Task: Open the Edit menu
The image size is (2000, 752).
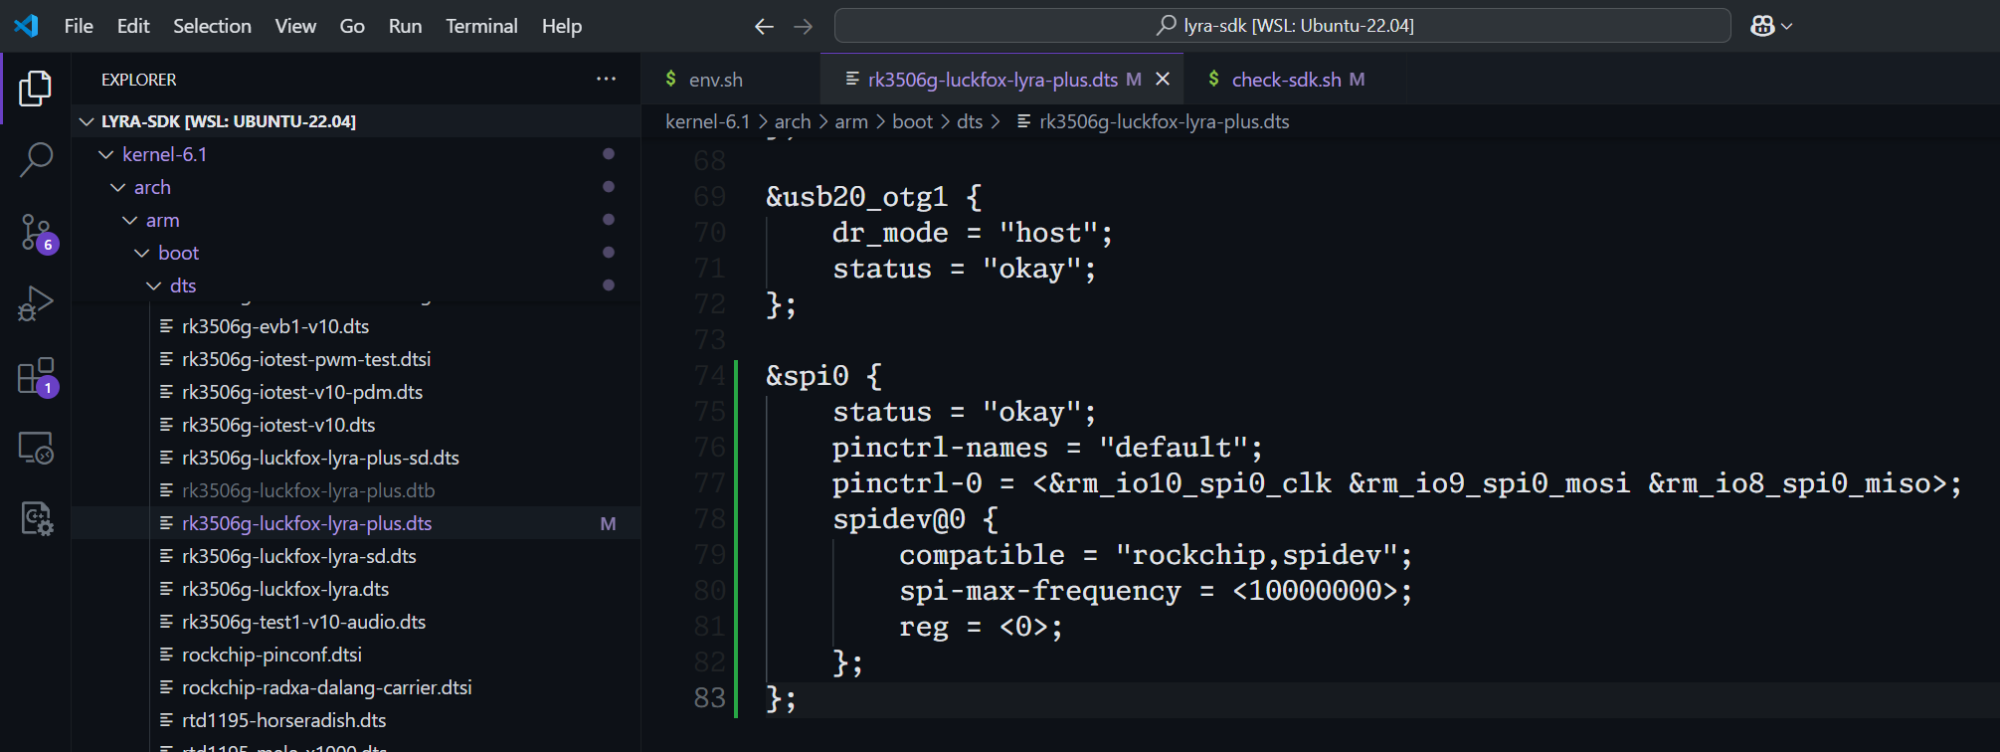Action: tap(133, 26)
